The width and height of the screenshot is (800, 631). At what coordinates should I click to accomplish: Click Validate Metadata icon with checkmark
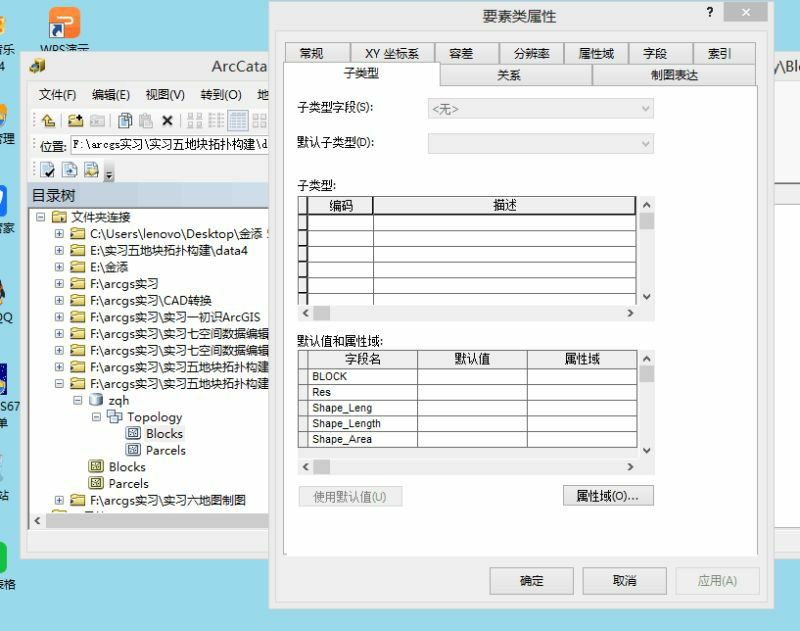click(48, 169)
